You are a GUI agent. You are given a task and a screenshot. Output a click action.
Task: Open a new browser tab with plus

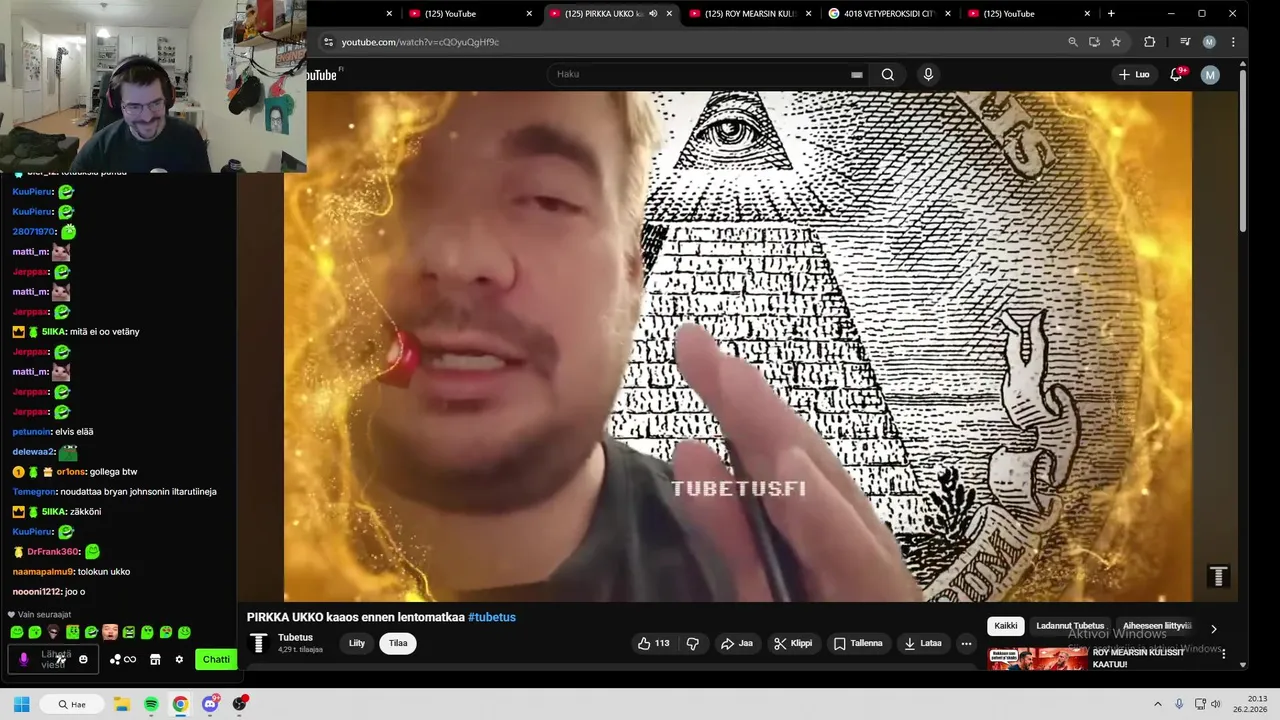(1111, 14)
